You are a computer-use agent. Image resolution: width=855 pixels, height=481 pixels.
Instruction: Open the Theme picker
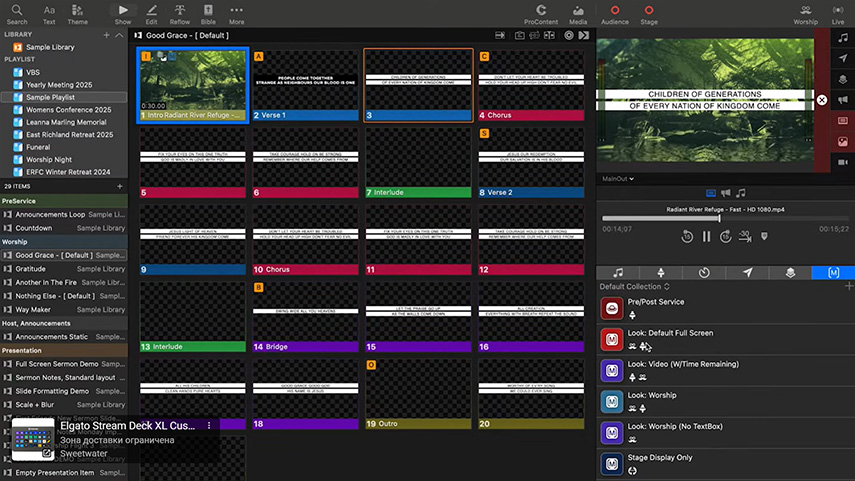click(x=77, y=14)
